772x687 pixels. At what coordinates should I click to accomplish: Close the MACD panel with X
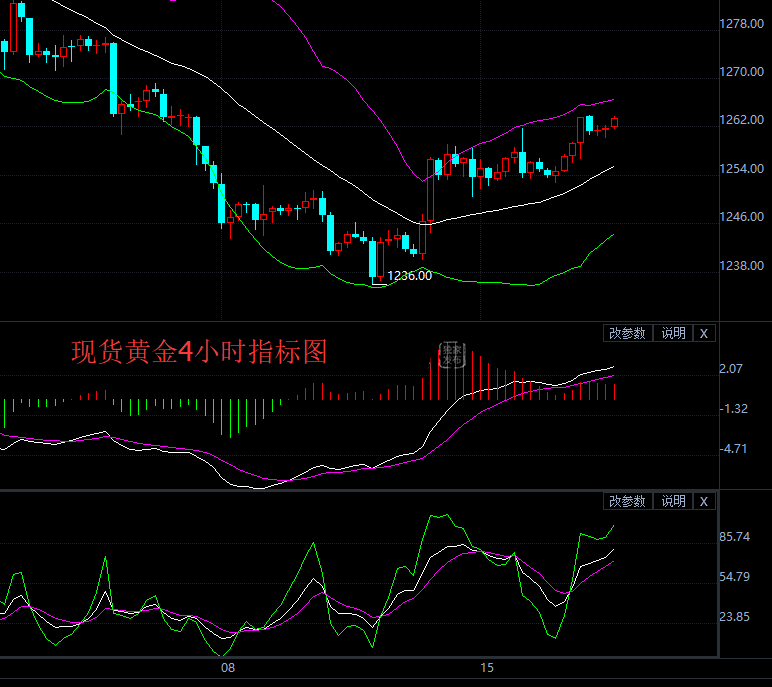pos(703,333)
